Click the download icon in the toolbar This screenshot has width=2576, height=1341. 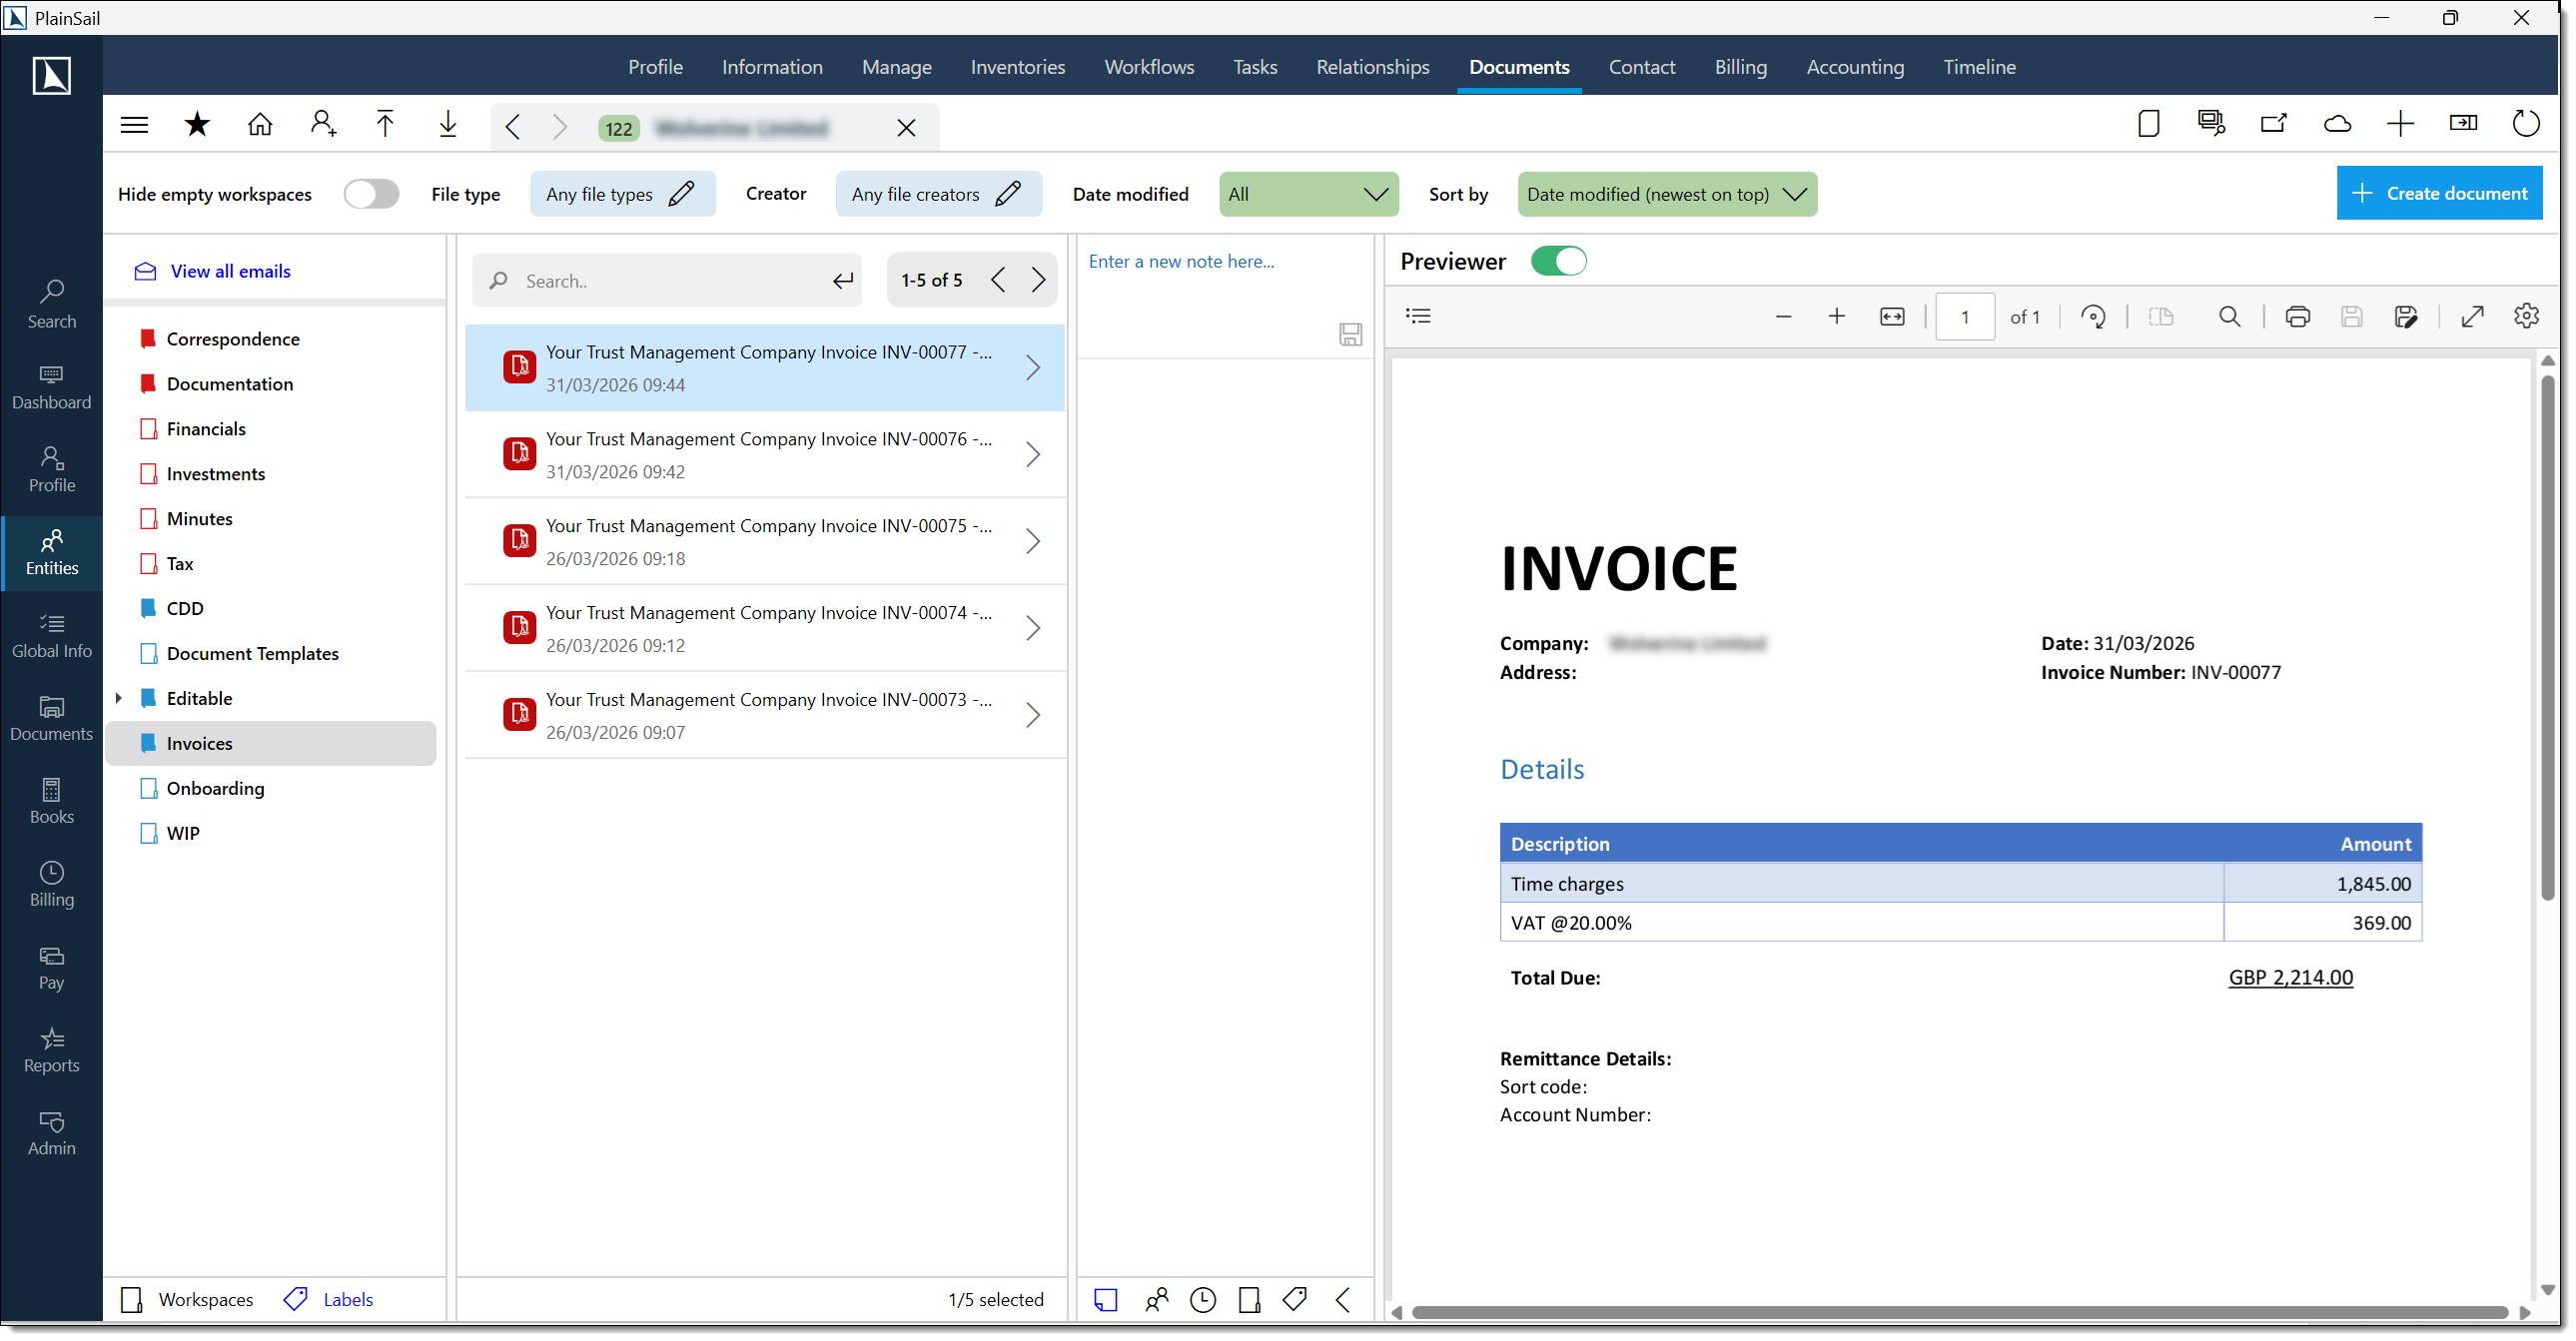[448, 124]
